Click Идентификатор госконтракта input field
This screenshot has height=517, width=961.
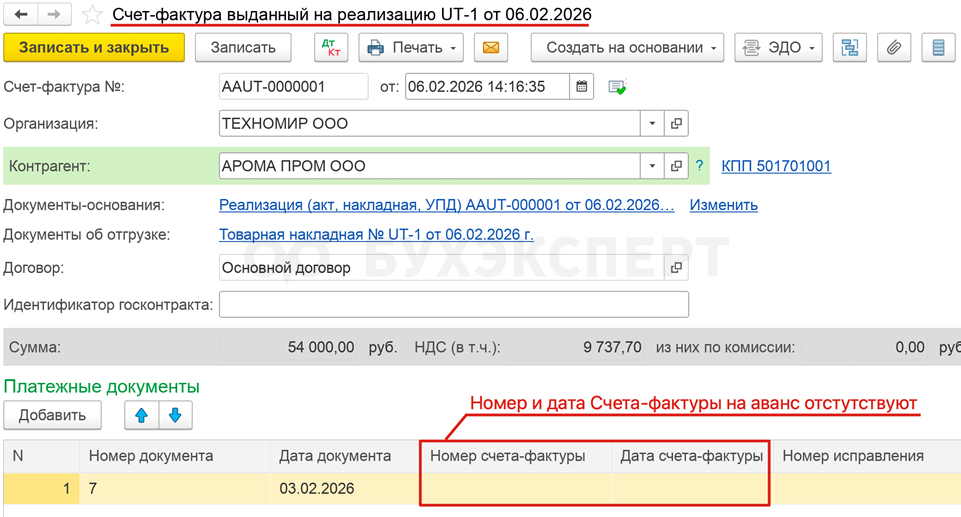pos(454,304)
